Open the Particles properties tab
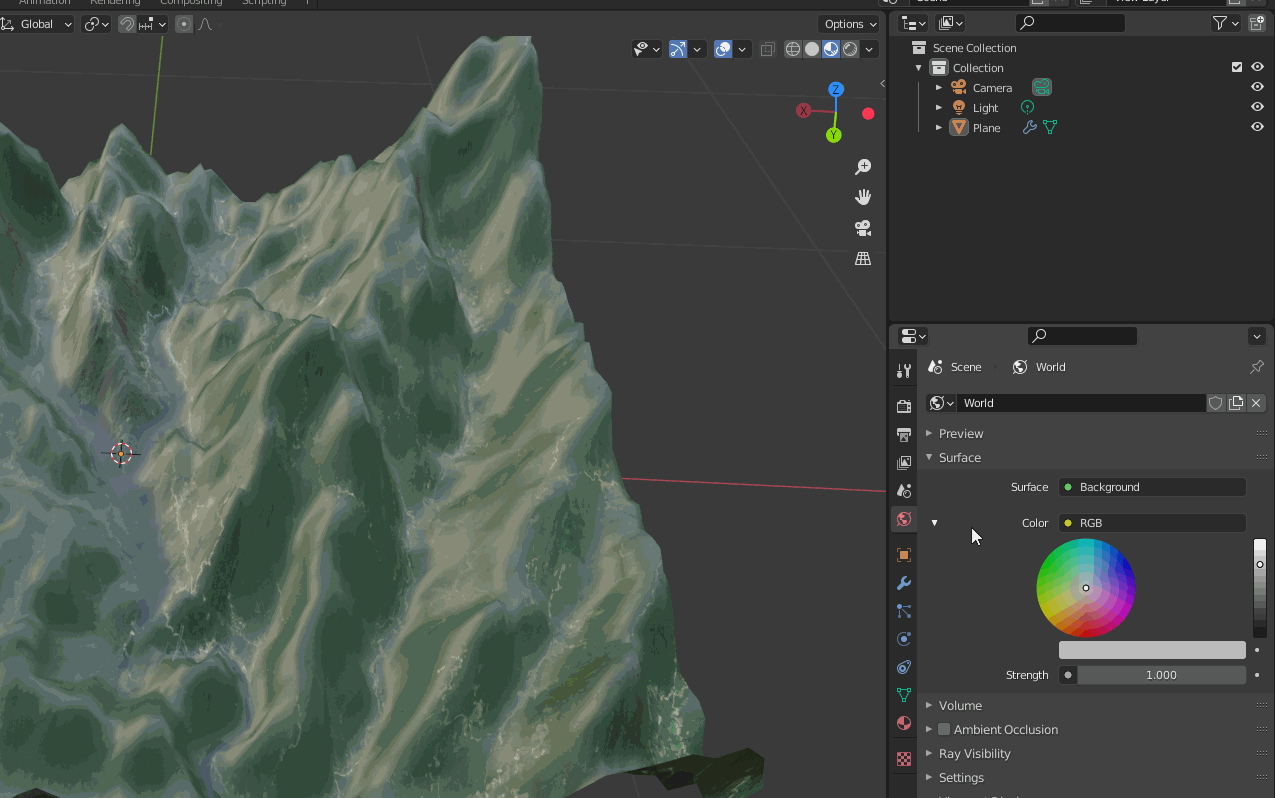The height and width of the screenshot is (798, 1275). pyautogui.click(x=904, y=611)
